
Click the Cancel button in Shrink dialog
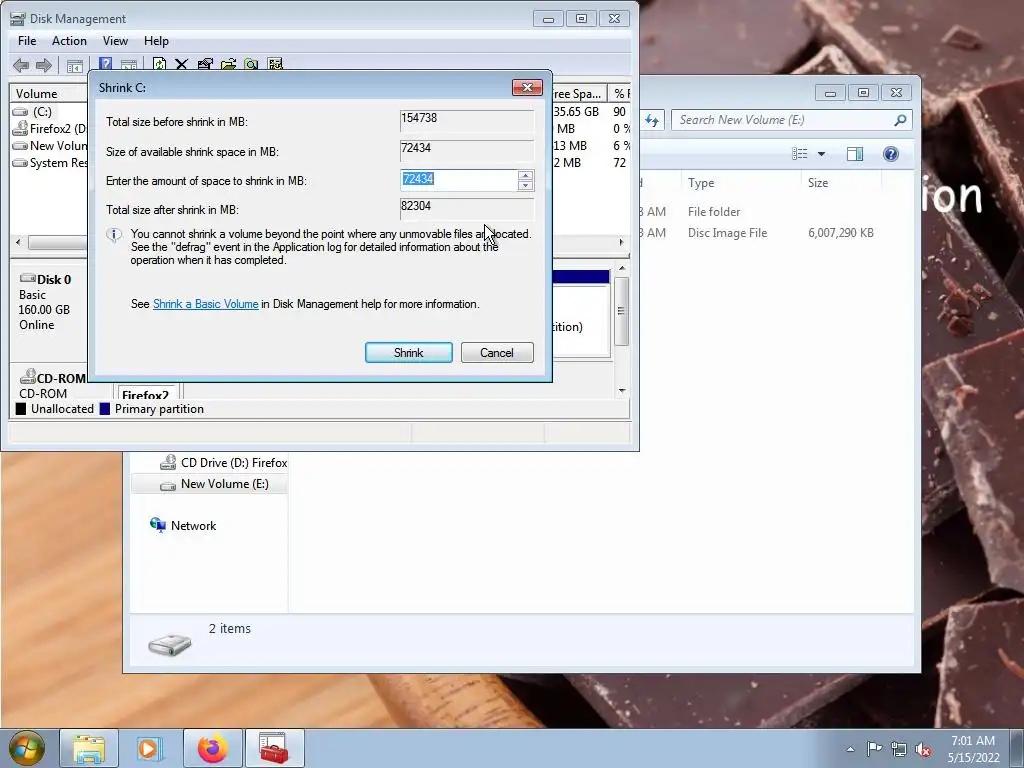pyautogui.click(x=497, y=353)
